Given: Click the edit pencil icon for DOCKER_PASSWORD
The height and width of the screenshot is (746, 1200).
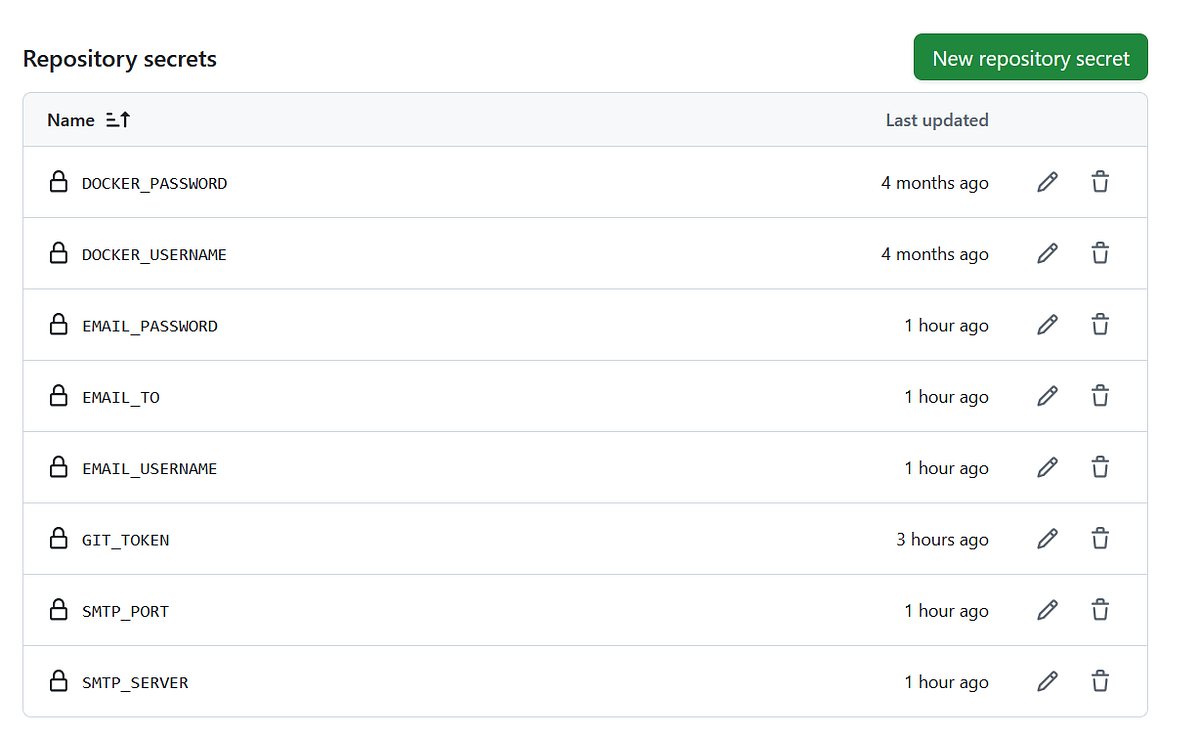Looking at the screenshot, I should pyautogui.click(x=1047, y=182).
